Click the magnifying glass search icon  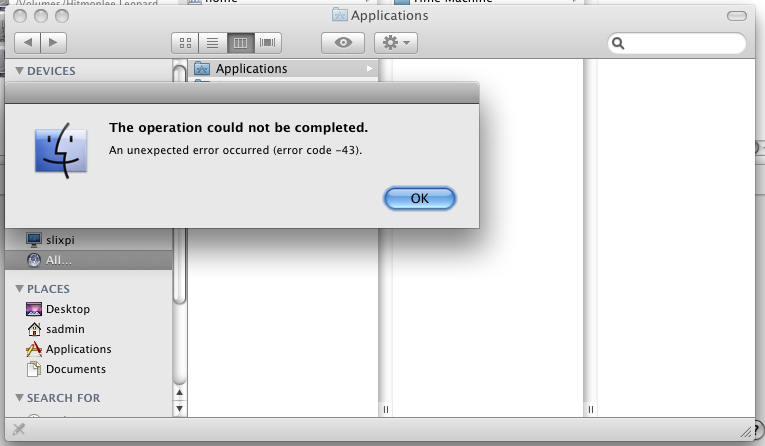coord(618,43)
